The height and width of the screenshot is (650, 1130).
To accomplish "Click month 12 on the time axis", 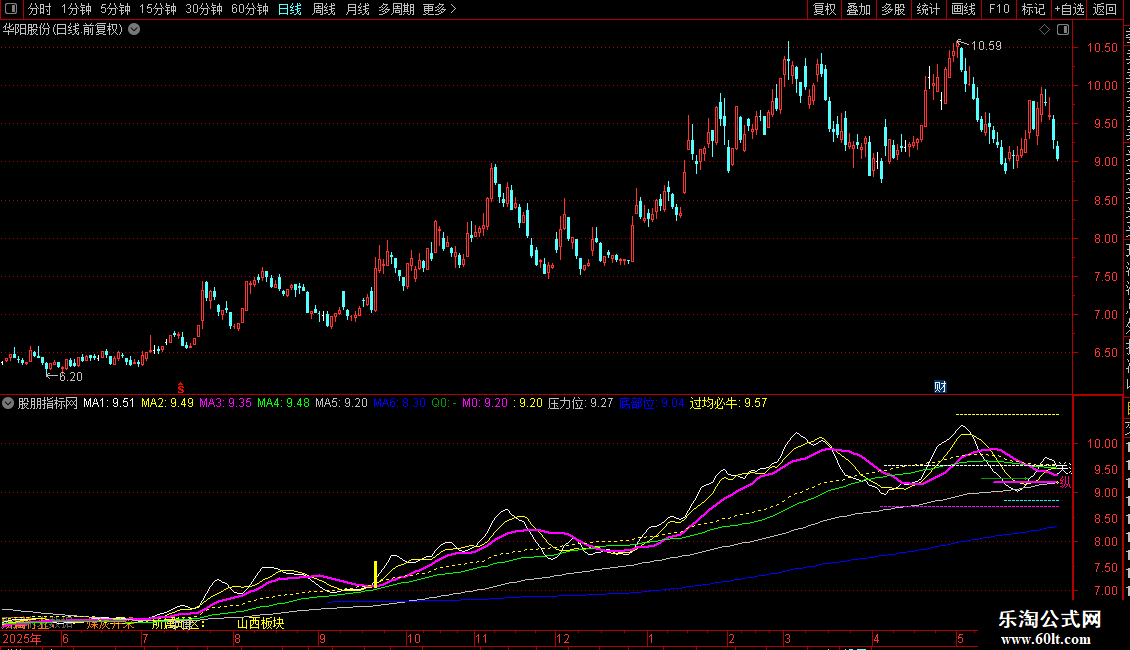I will pos(563,639).
